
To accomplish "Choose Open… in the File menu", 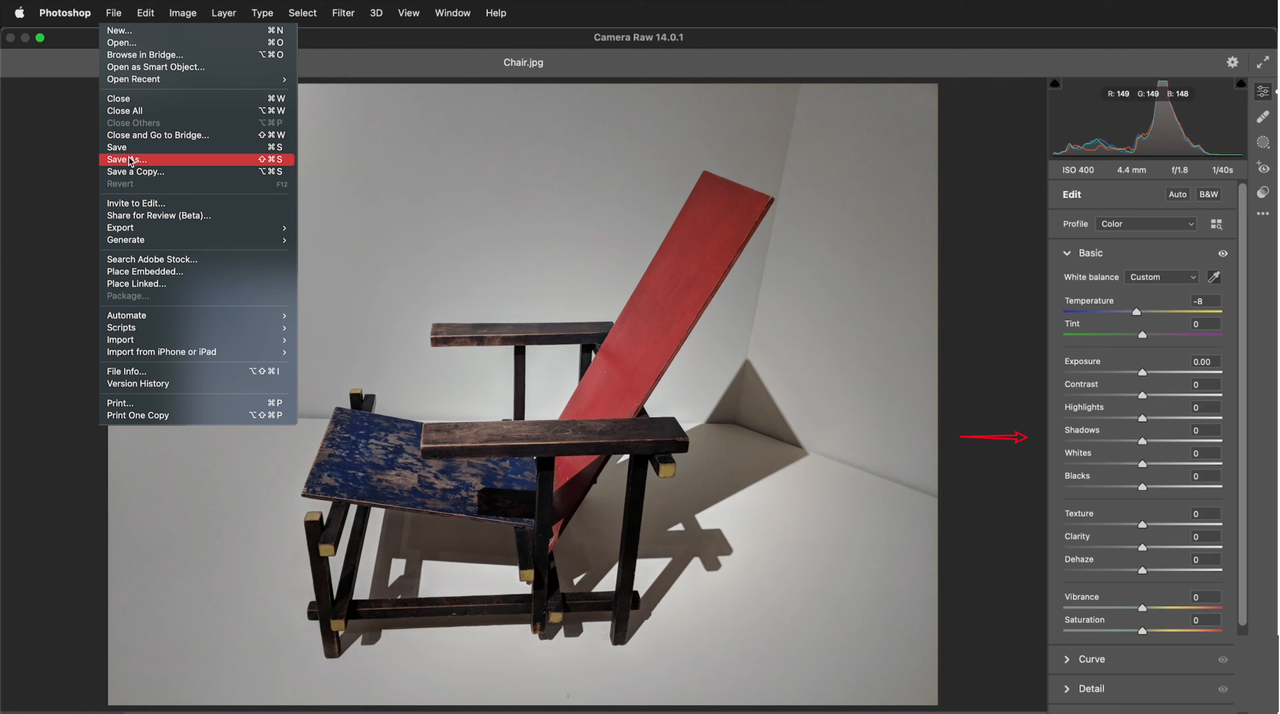I will click(197, 43).
